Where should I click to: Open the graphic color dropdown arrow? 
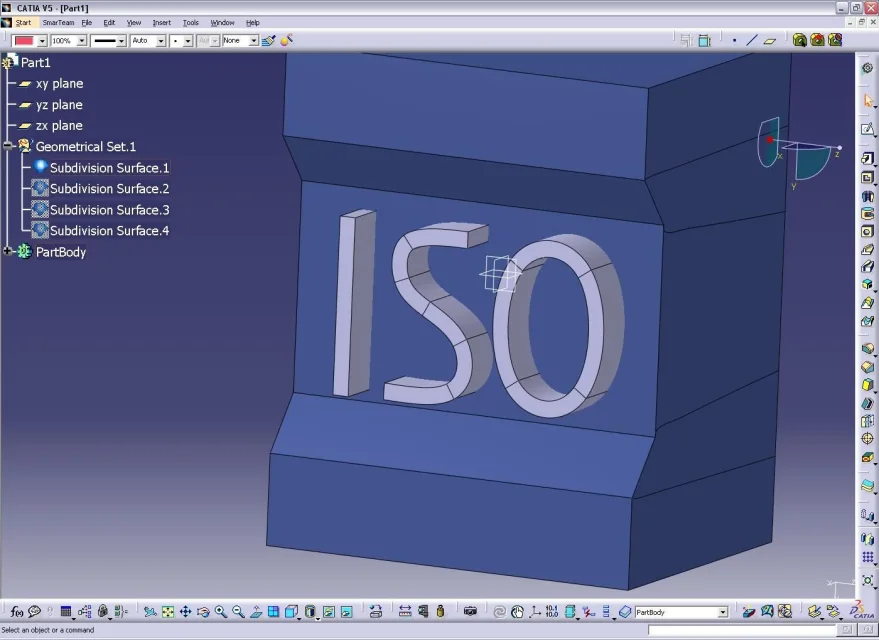point(42,41)
